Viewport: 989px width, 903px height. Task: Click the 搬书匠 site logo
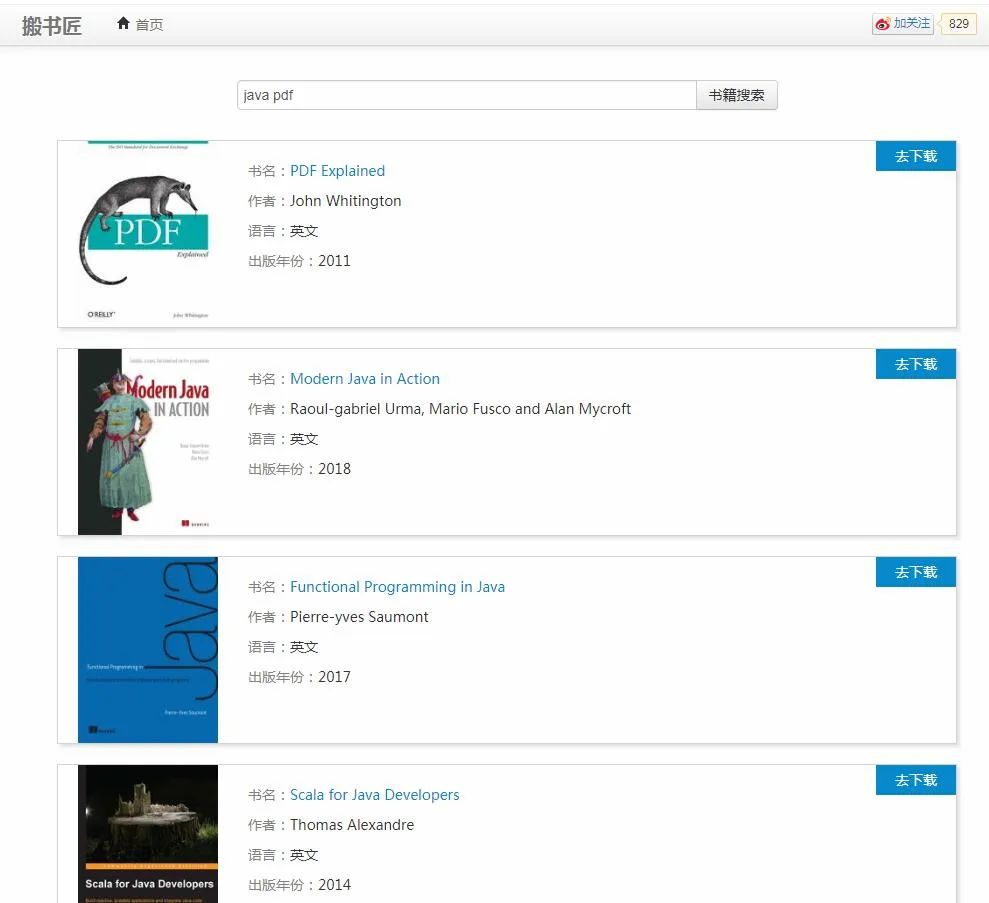(x=52, y=25)
